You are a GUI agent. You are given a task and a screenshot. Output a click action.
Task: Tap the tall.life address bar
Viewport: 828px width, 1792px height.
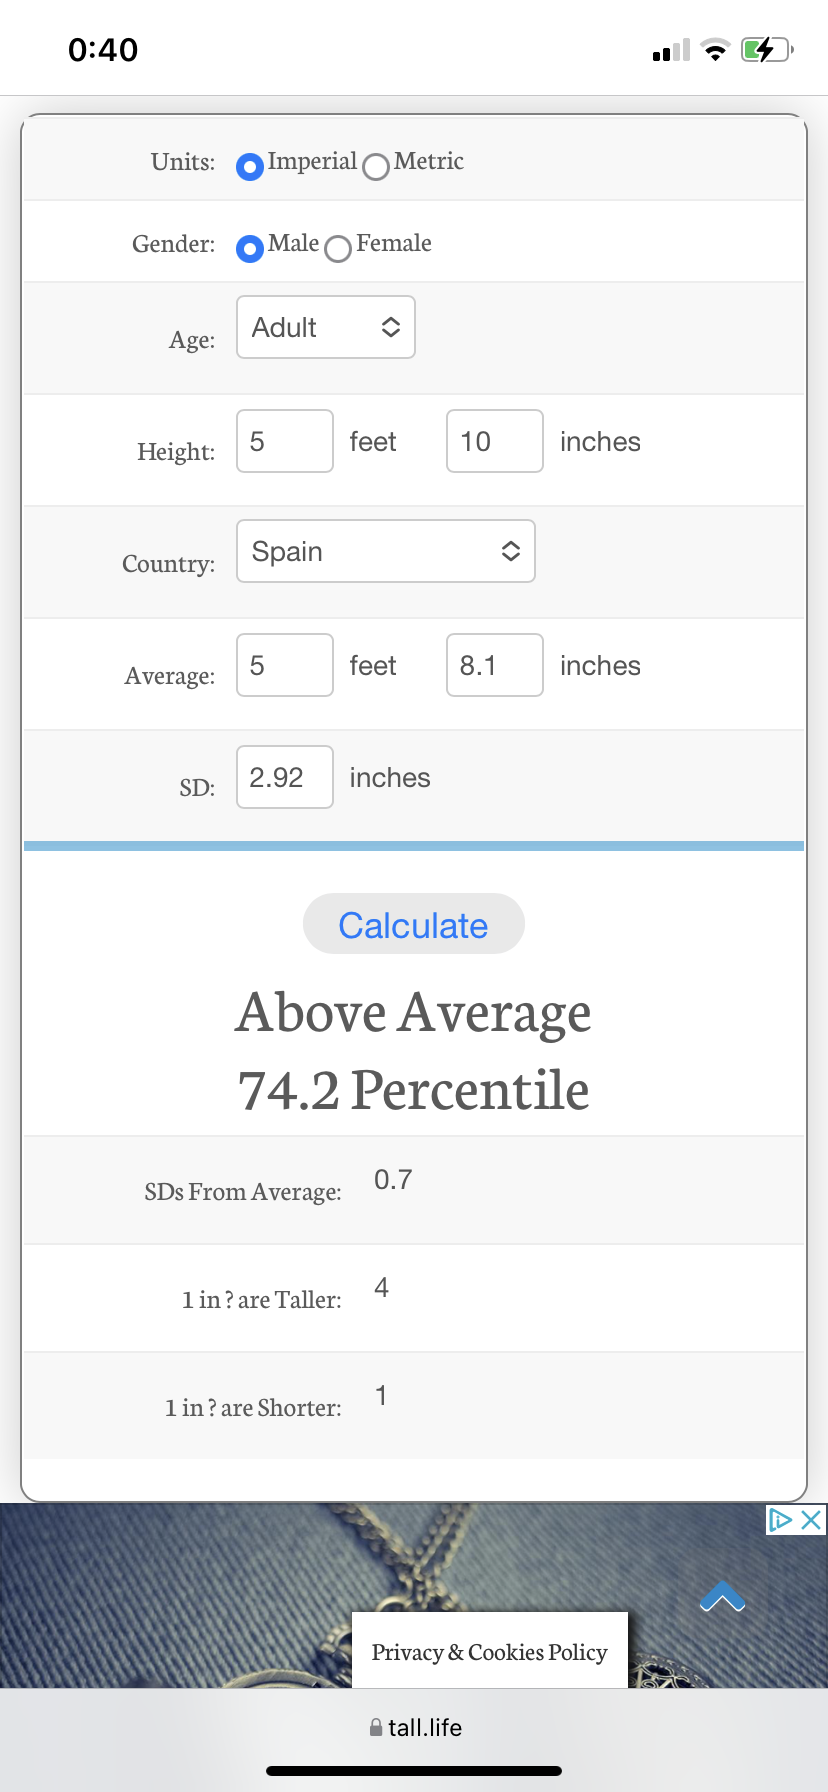click(414, 1727)
